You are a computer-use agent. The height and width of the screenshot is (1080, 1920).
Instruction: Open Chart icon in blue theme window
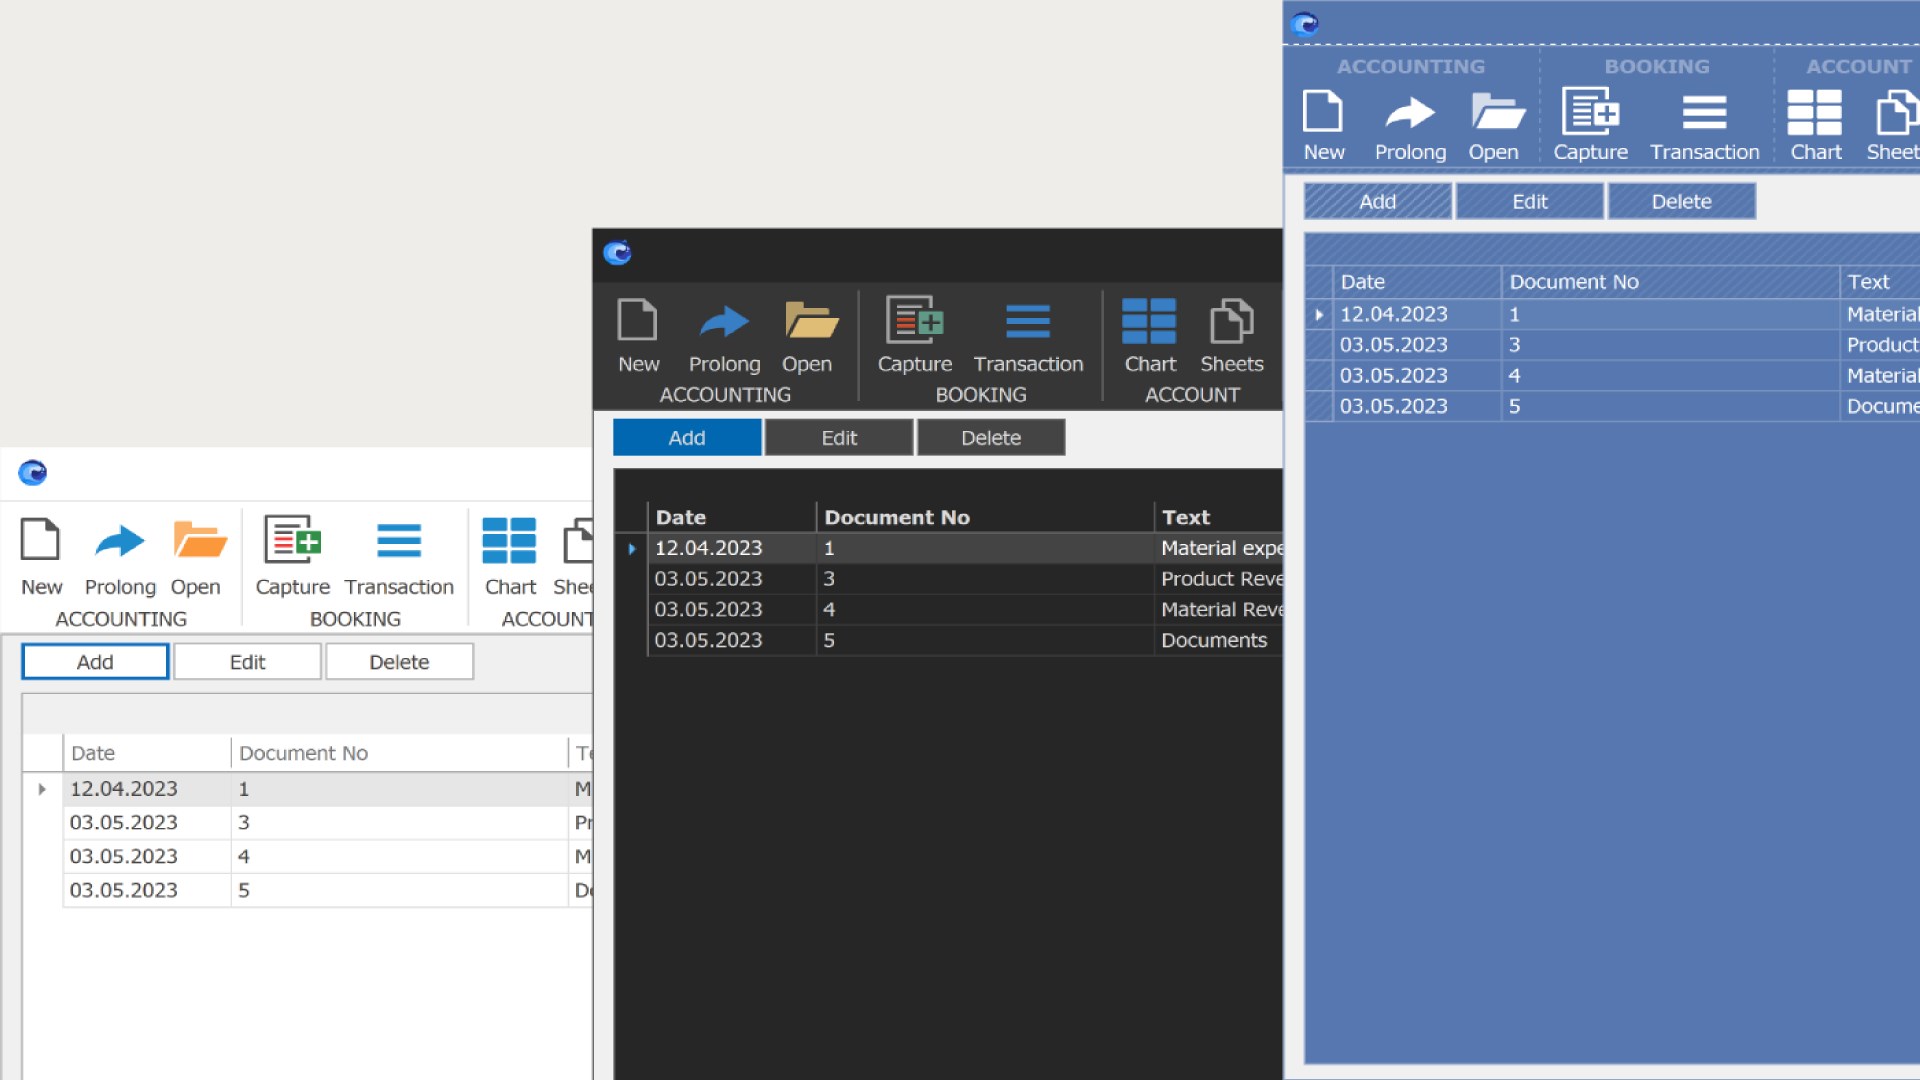[1815, 111]
